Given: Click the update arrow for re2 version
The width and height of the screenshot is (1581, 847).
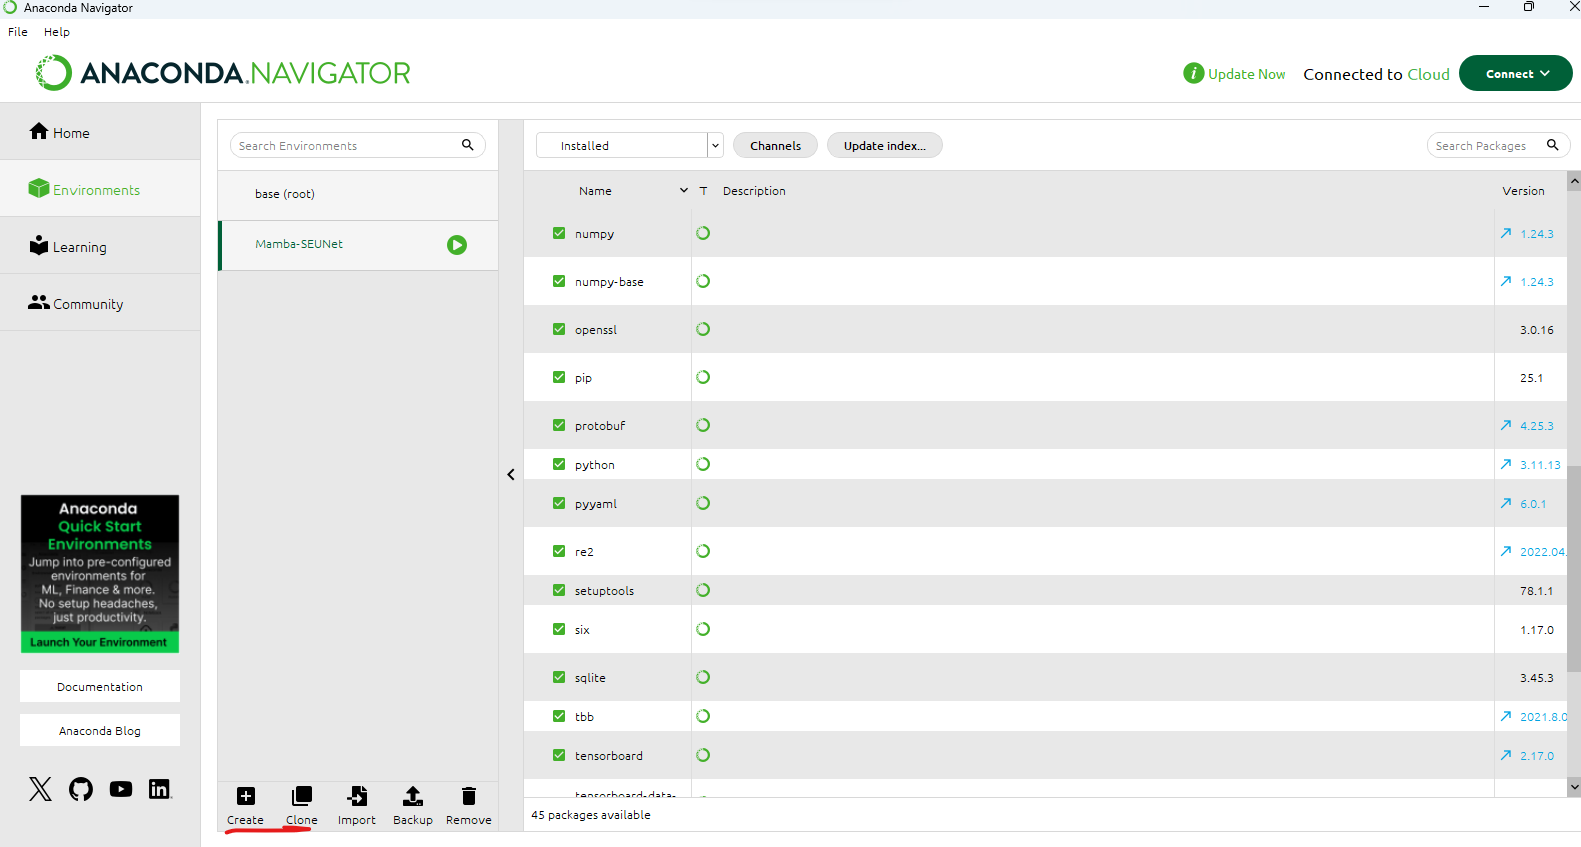Looking at the screenshot, I should point(1506,551).
